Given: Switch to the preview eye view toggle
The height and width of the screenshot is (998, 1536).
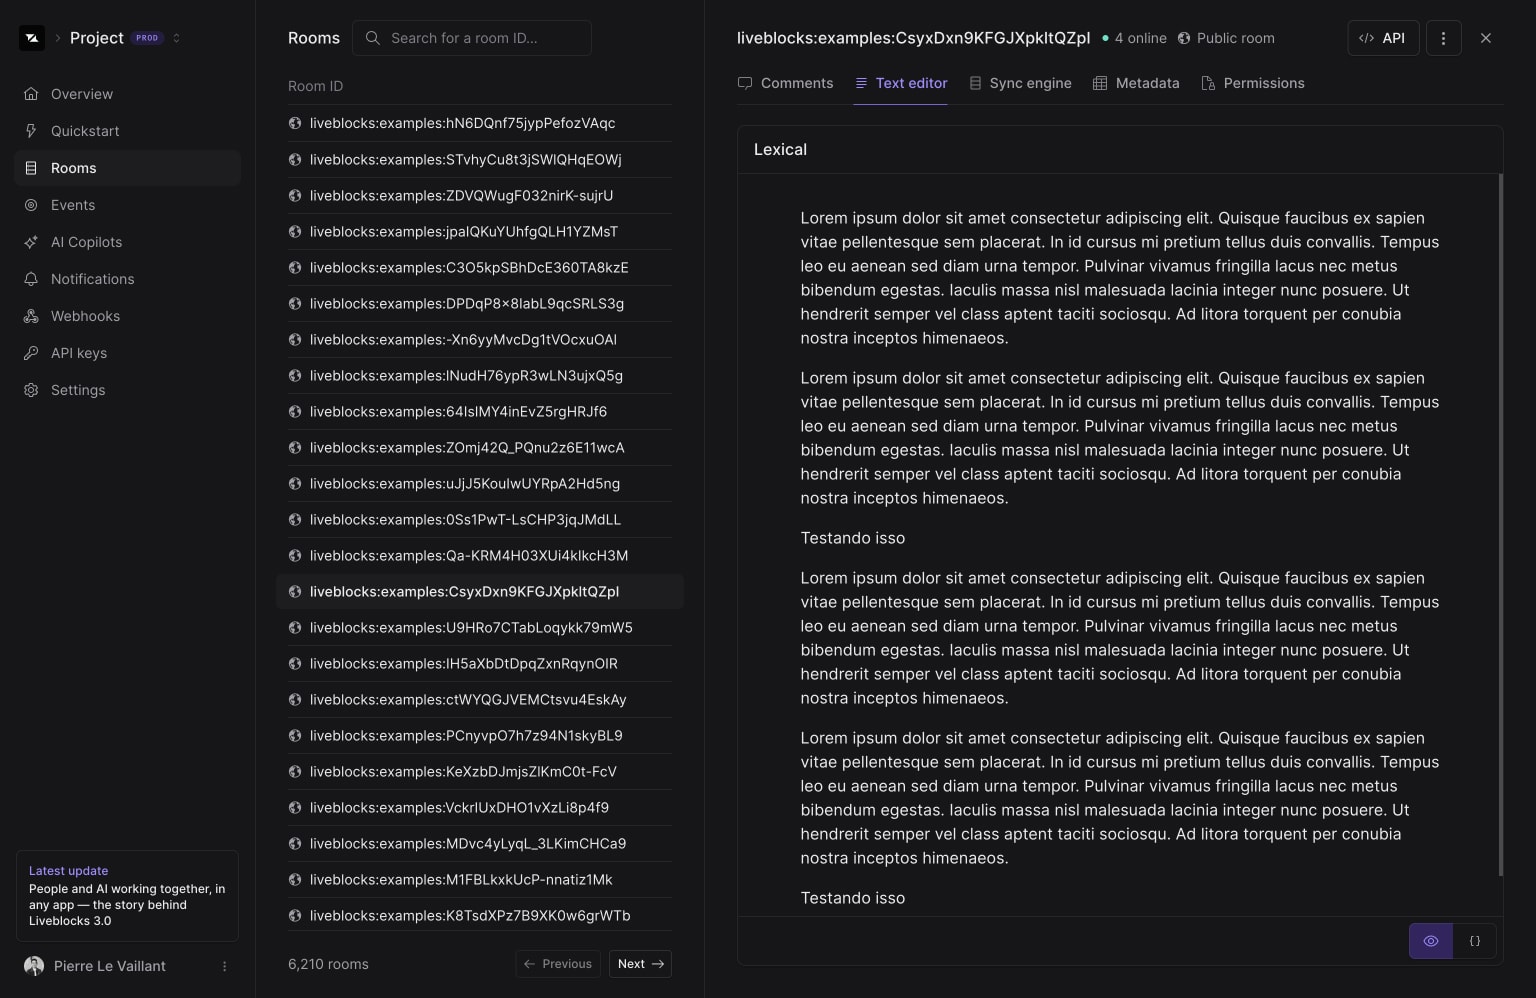Looking at the screenshot, I should [1430, 941].
